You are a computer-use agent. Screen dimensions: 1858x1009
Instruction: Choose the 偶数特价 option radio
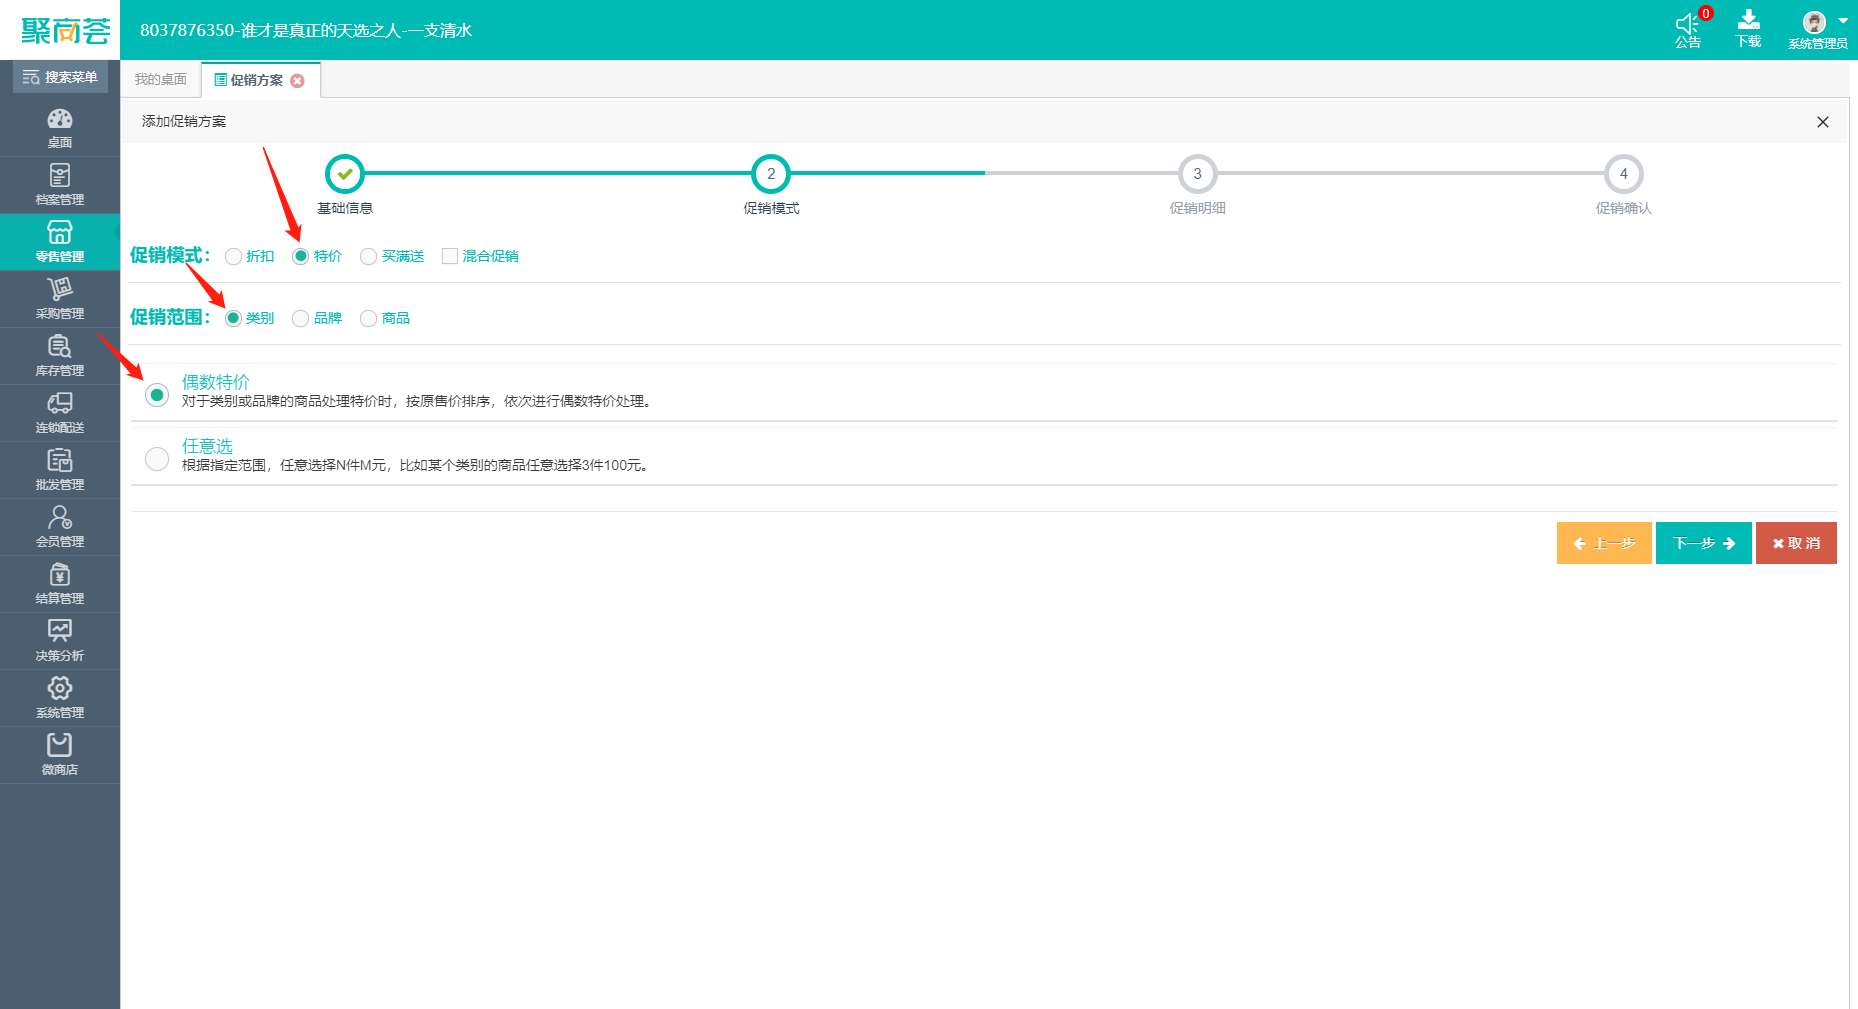click(157, 395)
